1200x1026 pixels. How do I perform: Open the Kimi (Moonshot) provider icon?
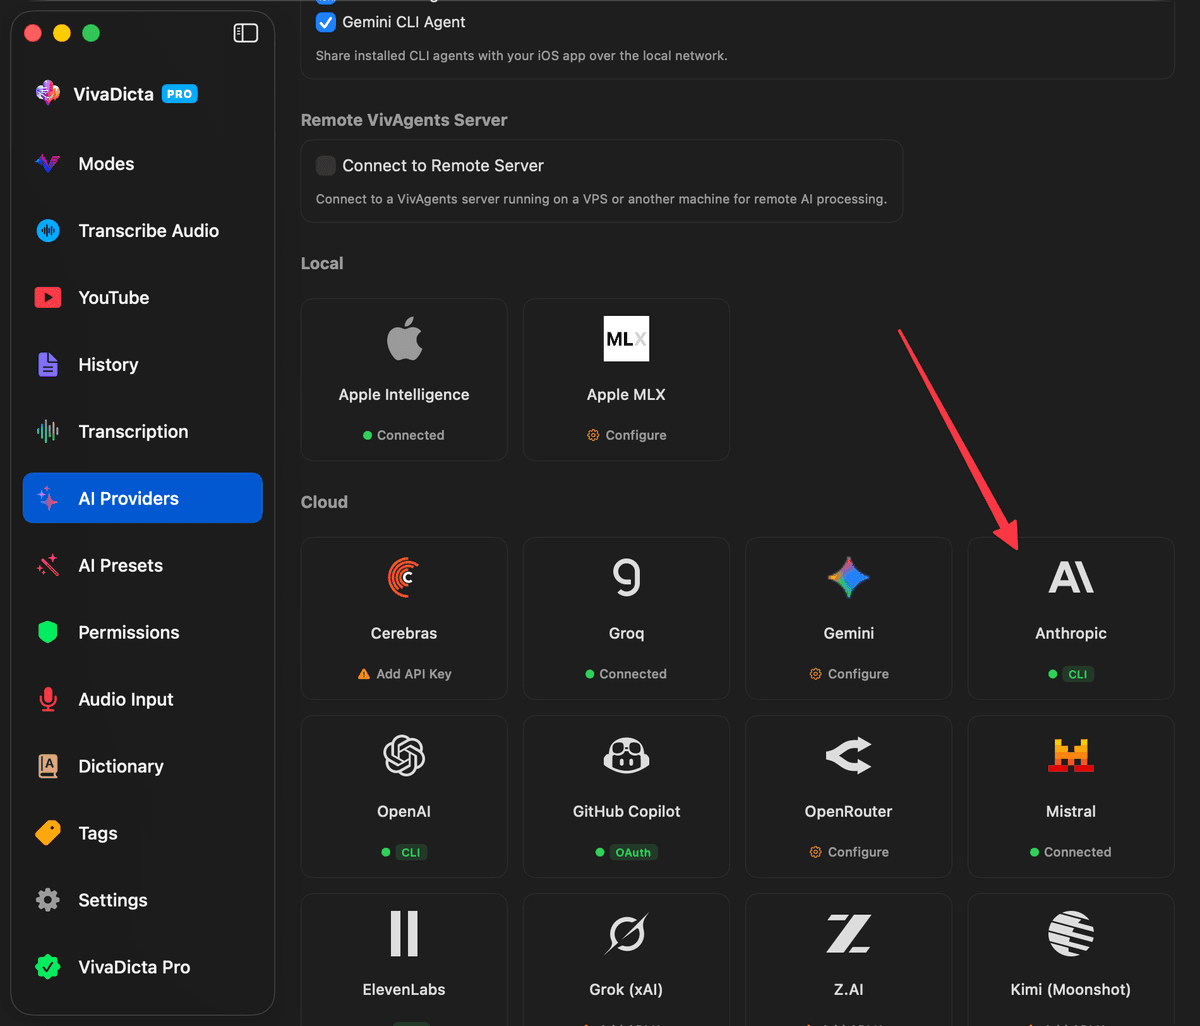pos(1070,934)
